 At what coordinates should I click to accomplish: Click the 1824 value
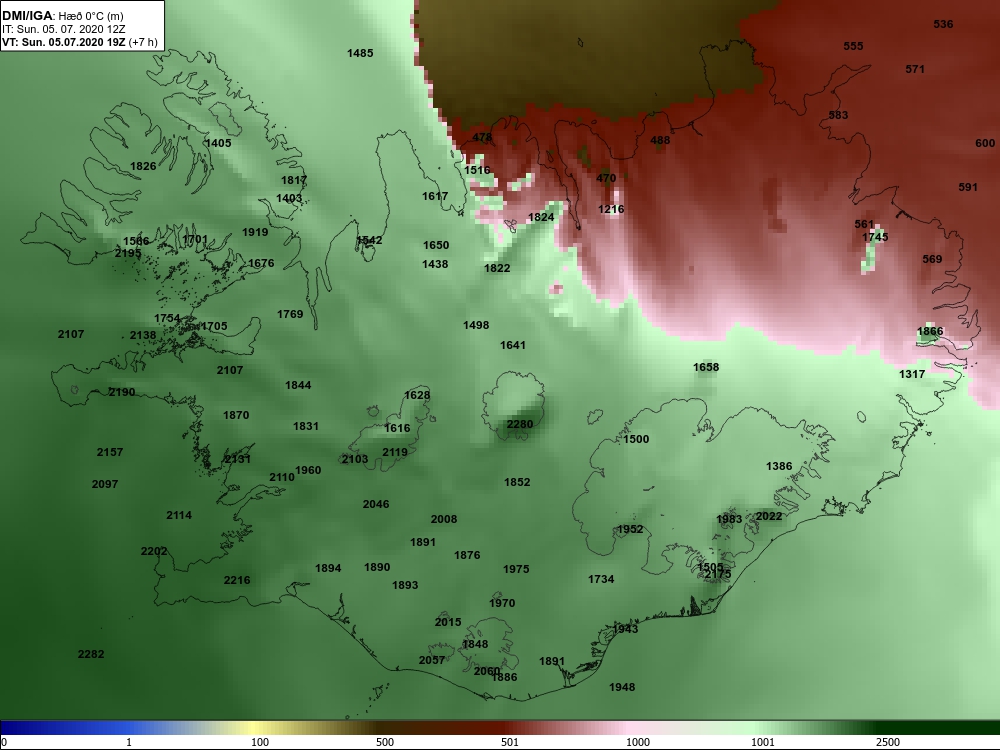[541, 217]
